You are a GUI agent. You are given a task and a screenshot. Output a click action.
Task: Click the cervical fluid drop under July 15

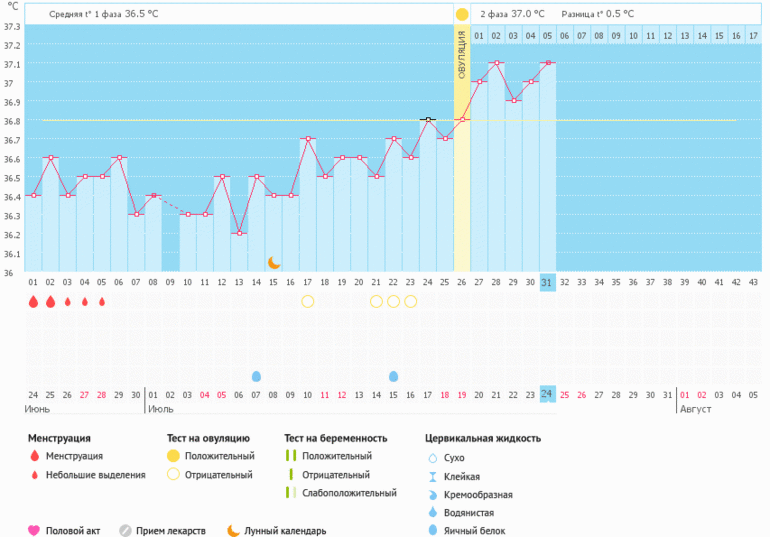pos(393,376)
